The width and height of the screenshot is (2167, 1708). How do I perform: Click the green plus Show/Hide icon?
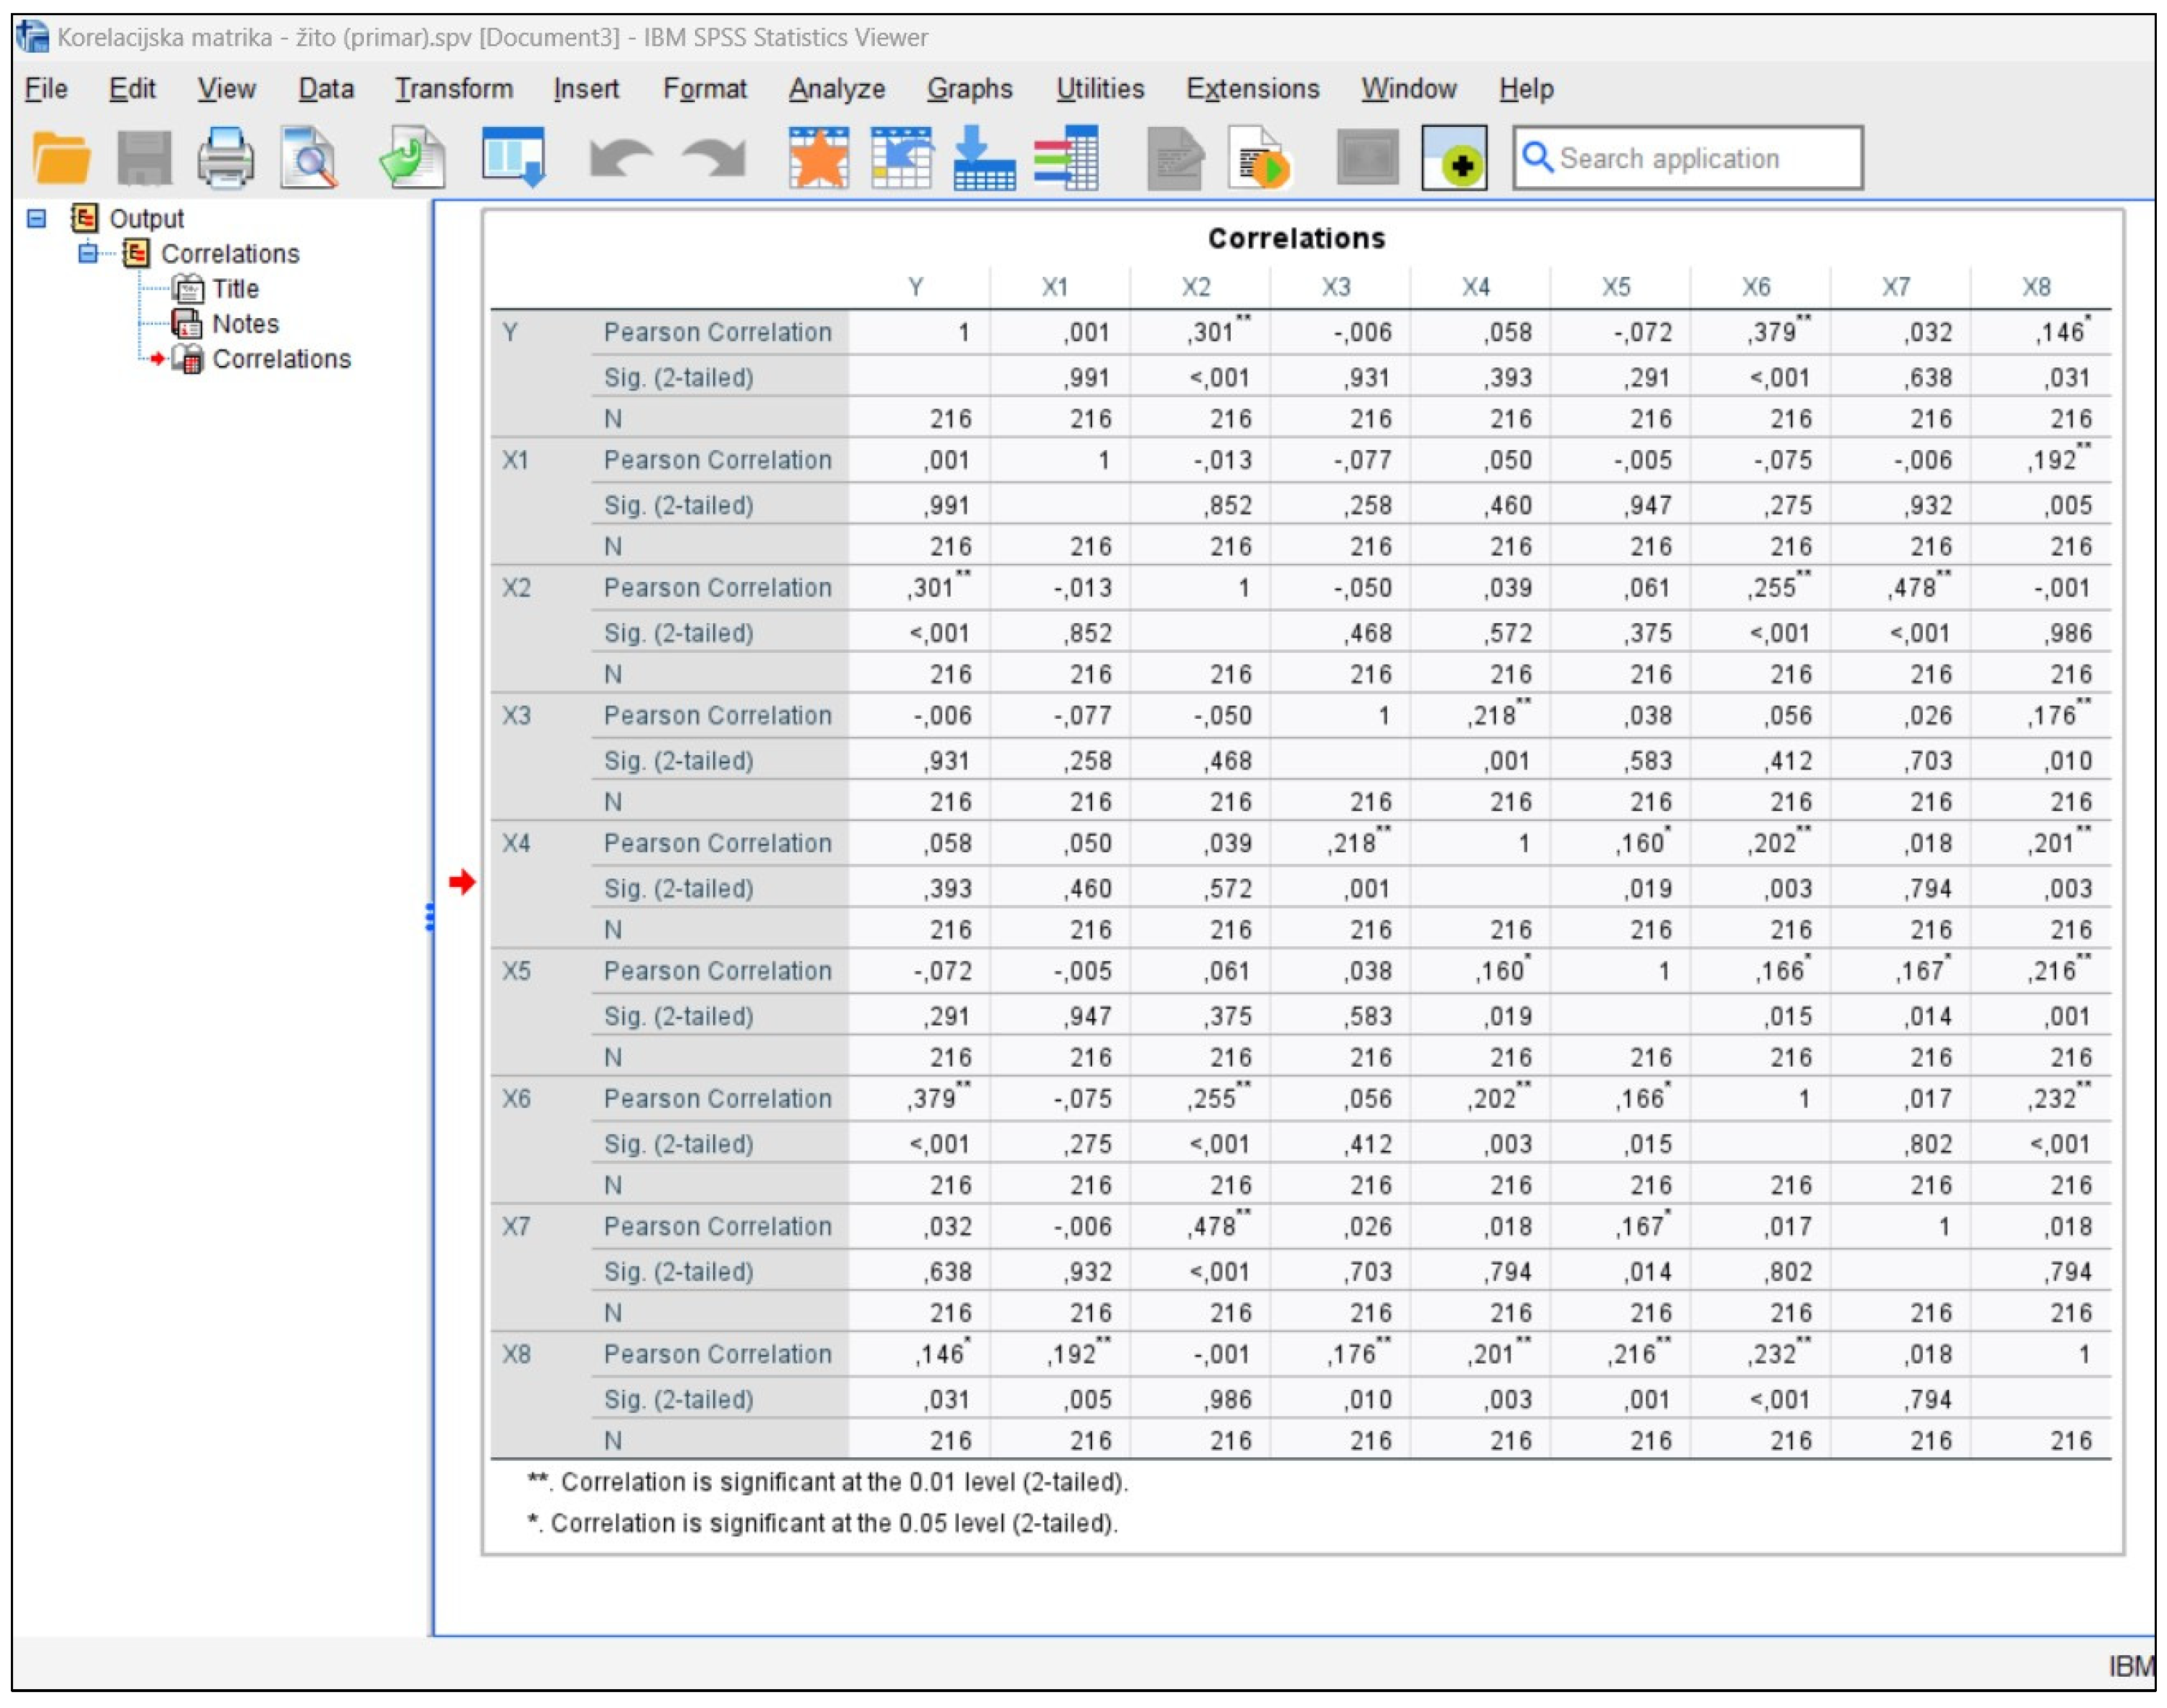[x=1454, y=158]
